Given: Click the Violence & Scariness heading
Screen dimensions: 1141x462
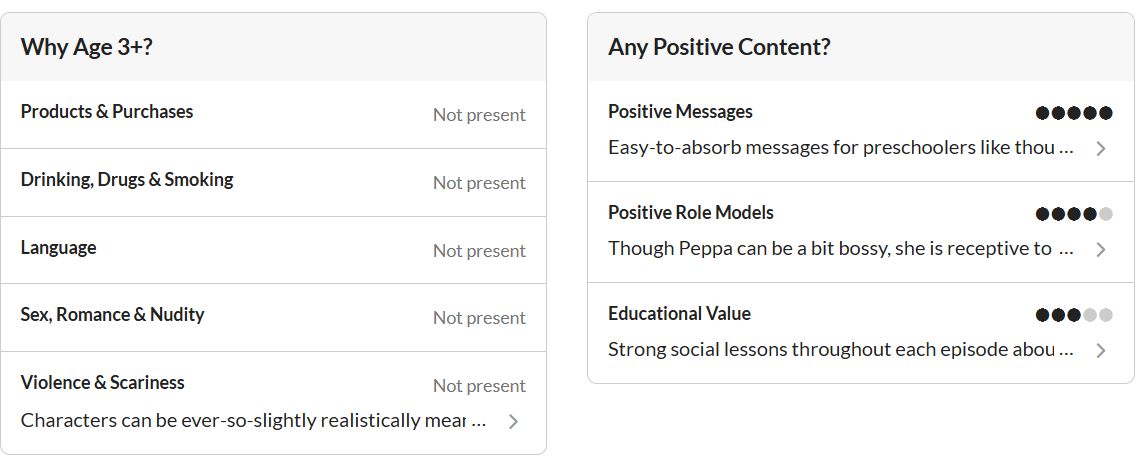Looking at the screenshot, I should point(103,383).
